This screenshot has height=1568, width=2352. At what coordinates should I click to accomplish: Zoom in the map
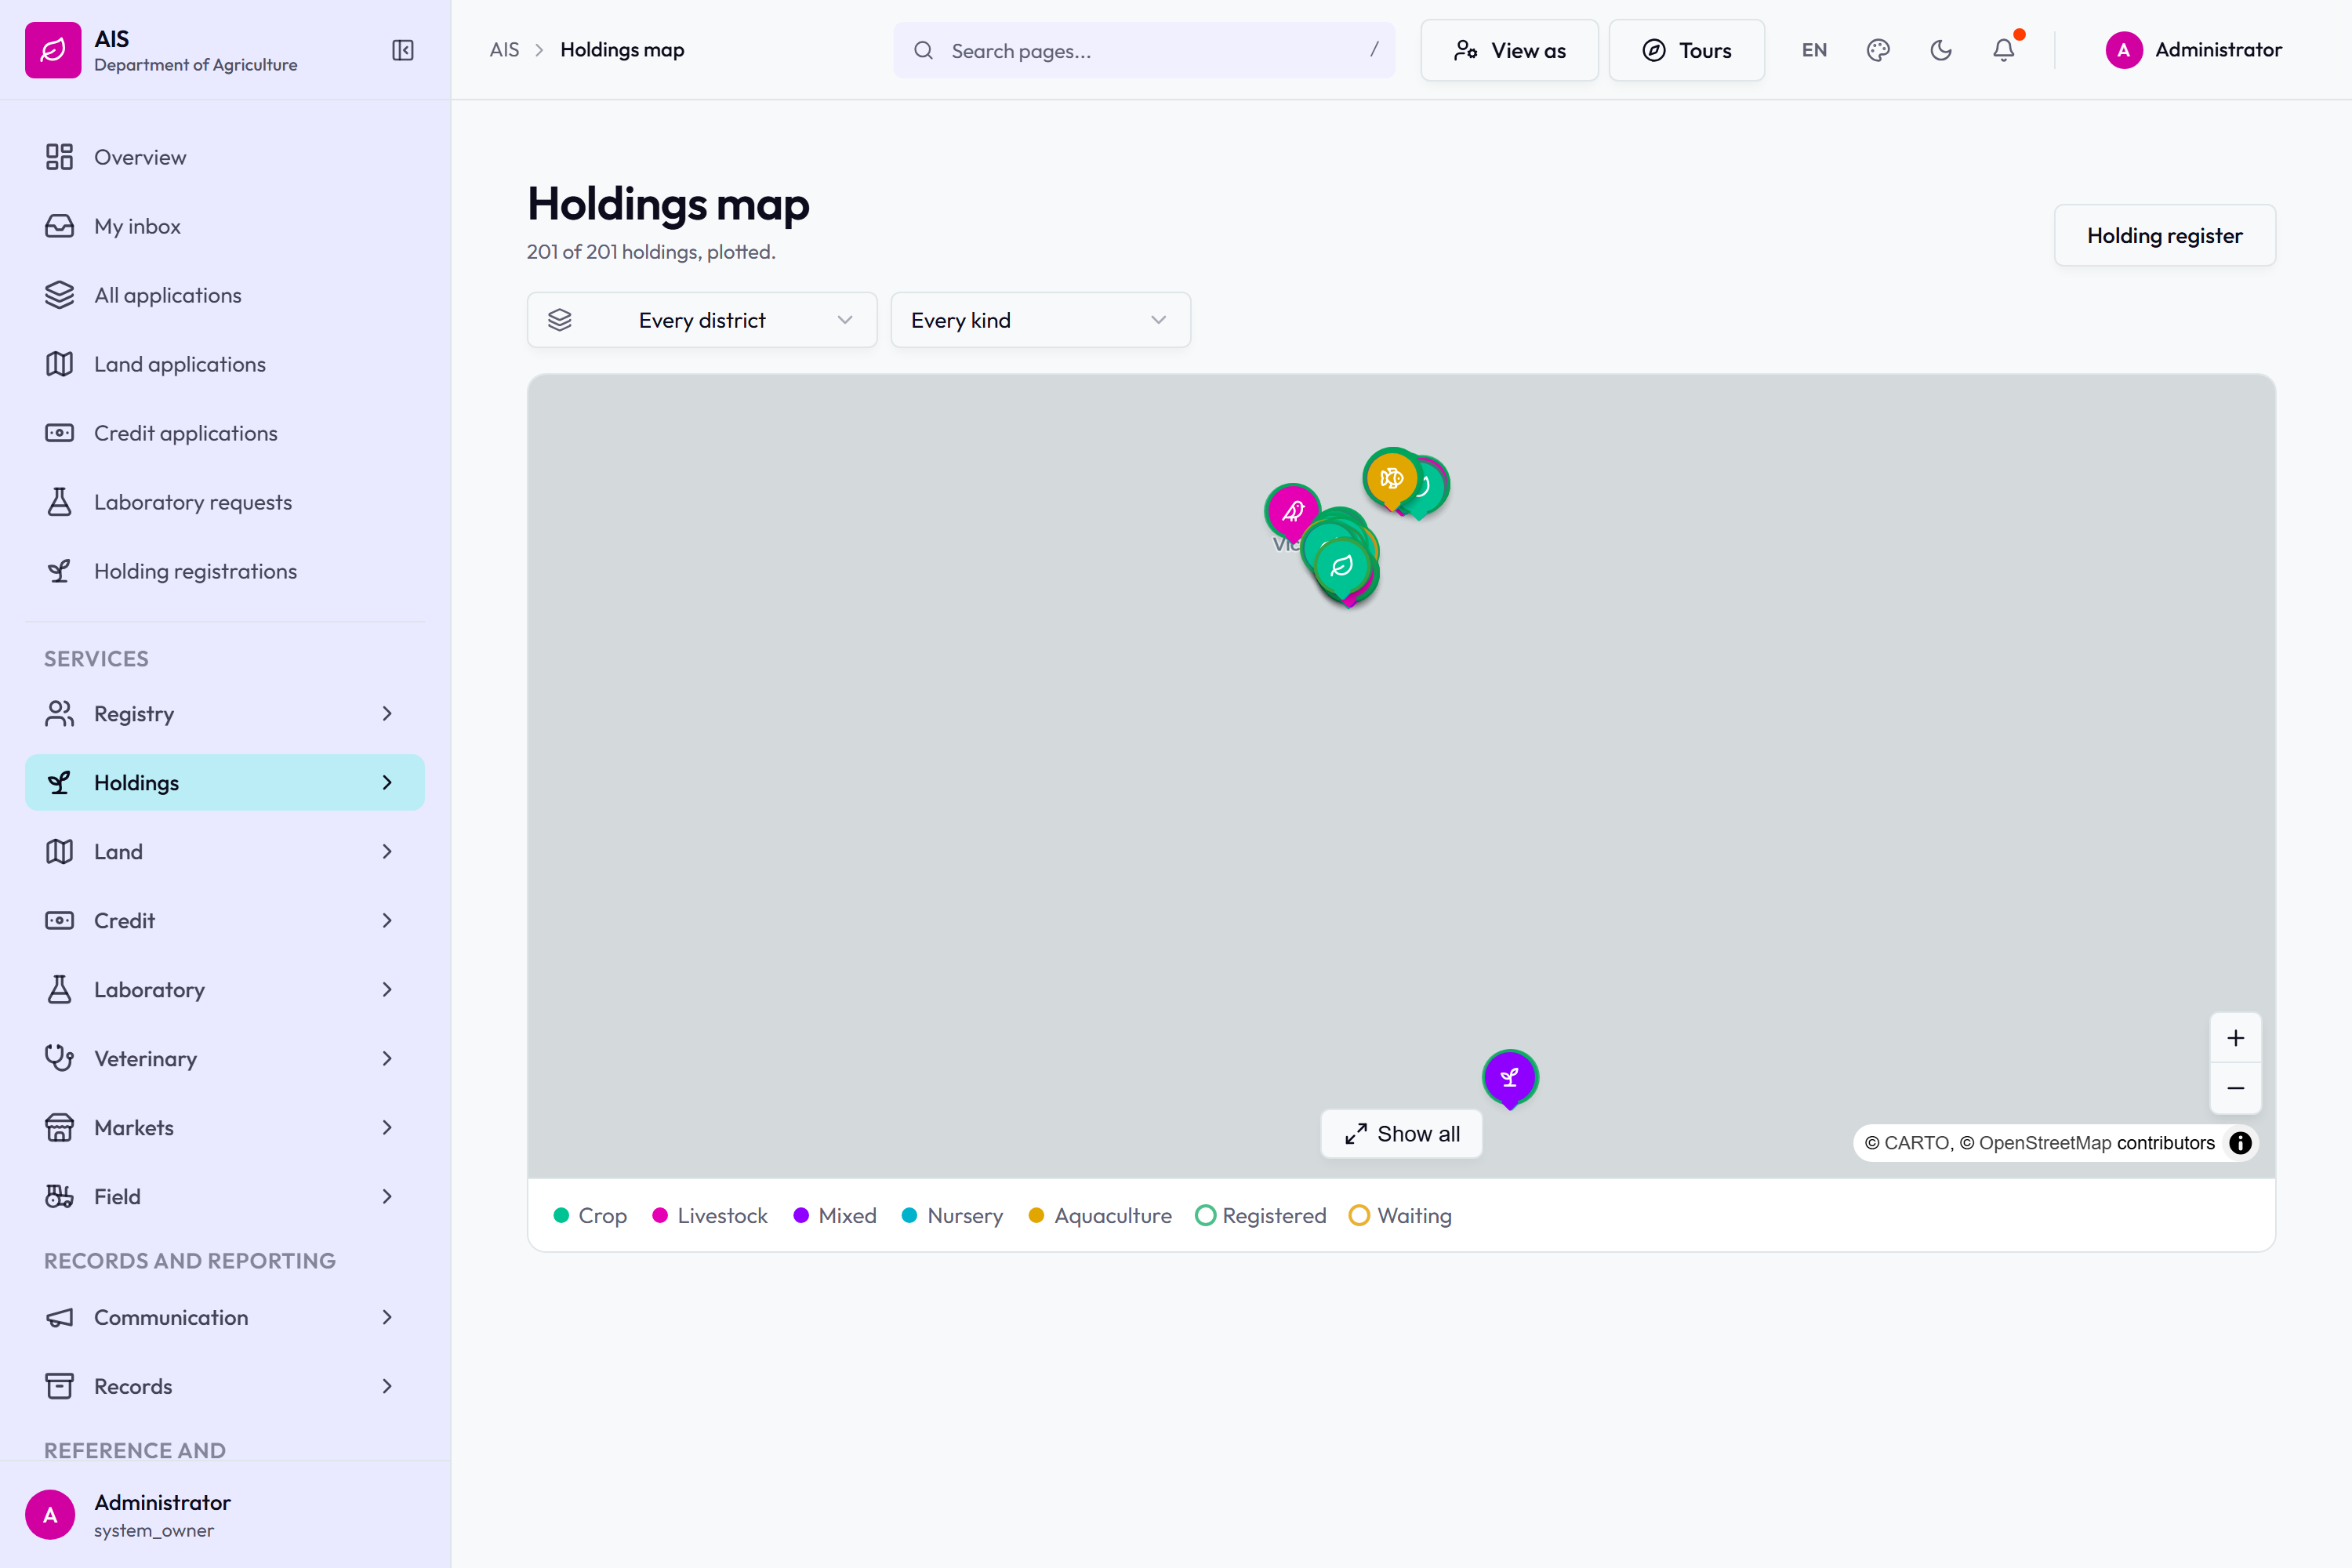click(2235, 1038)
